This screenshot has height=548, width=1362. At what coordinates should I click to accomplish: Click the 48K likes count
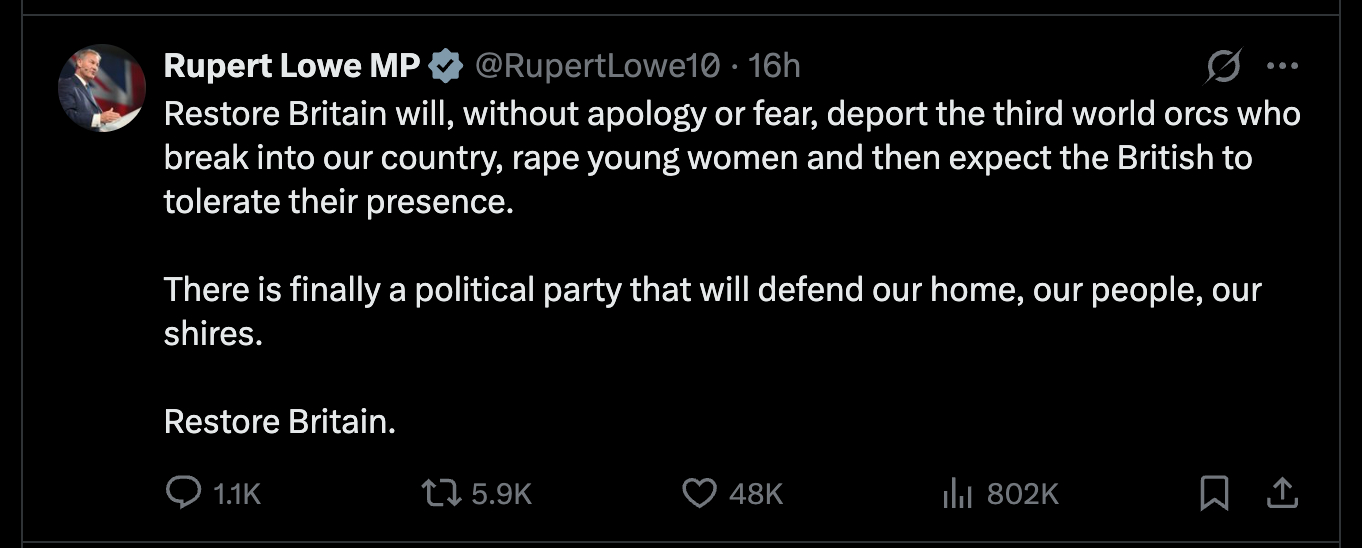pos(756,493)
